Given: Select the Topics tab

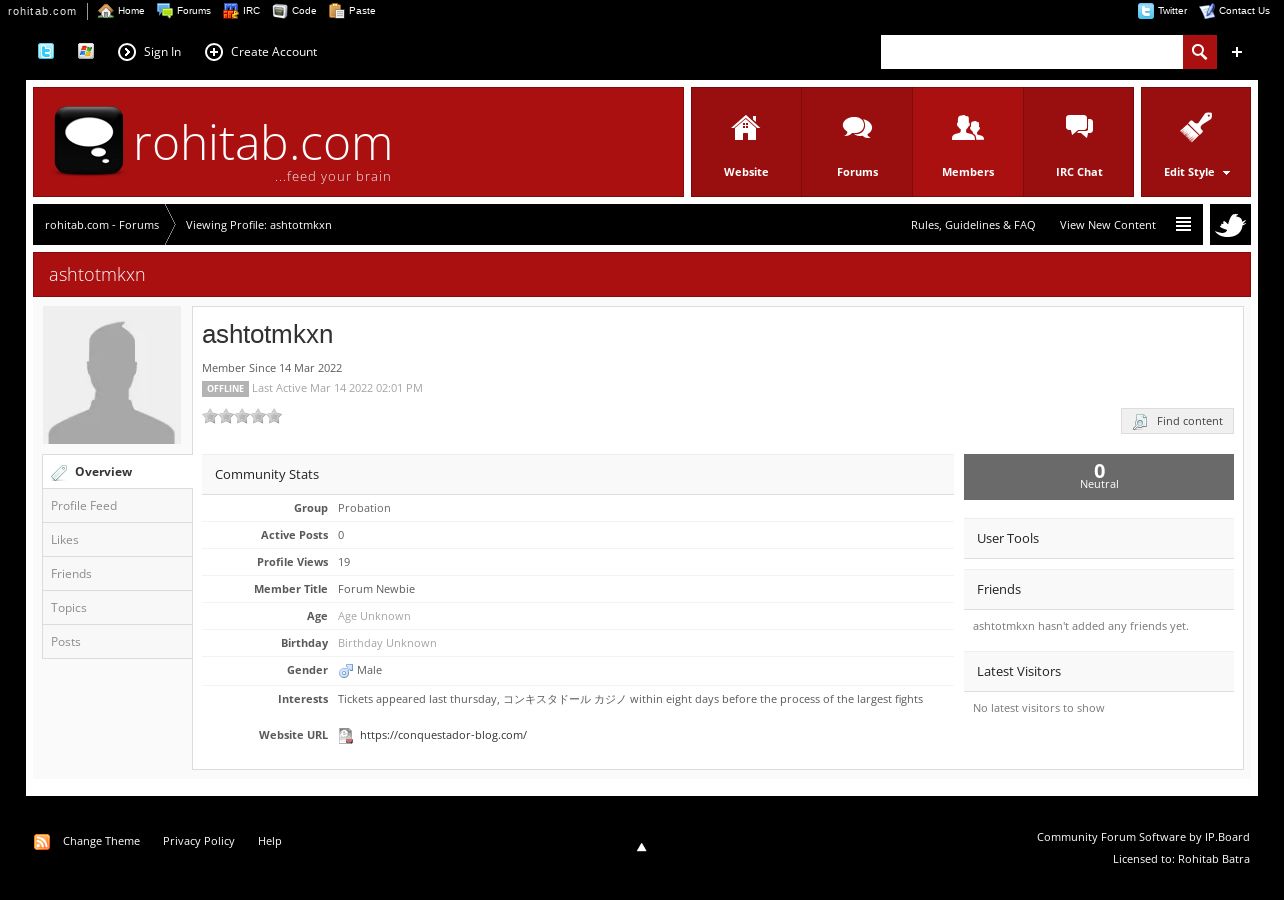Looking at the screenshot, I should tap(117, 608).
